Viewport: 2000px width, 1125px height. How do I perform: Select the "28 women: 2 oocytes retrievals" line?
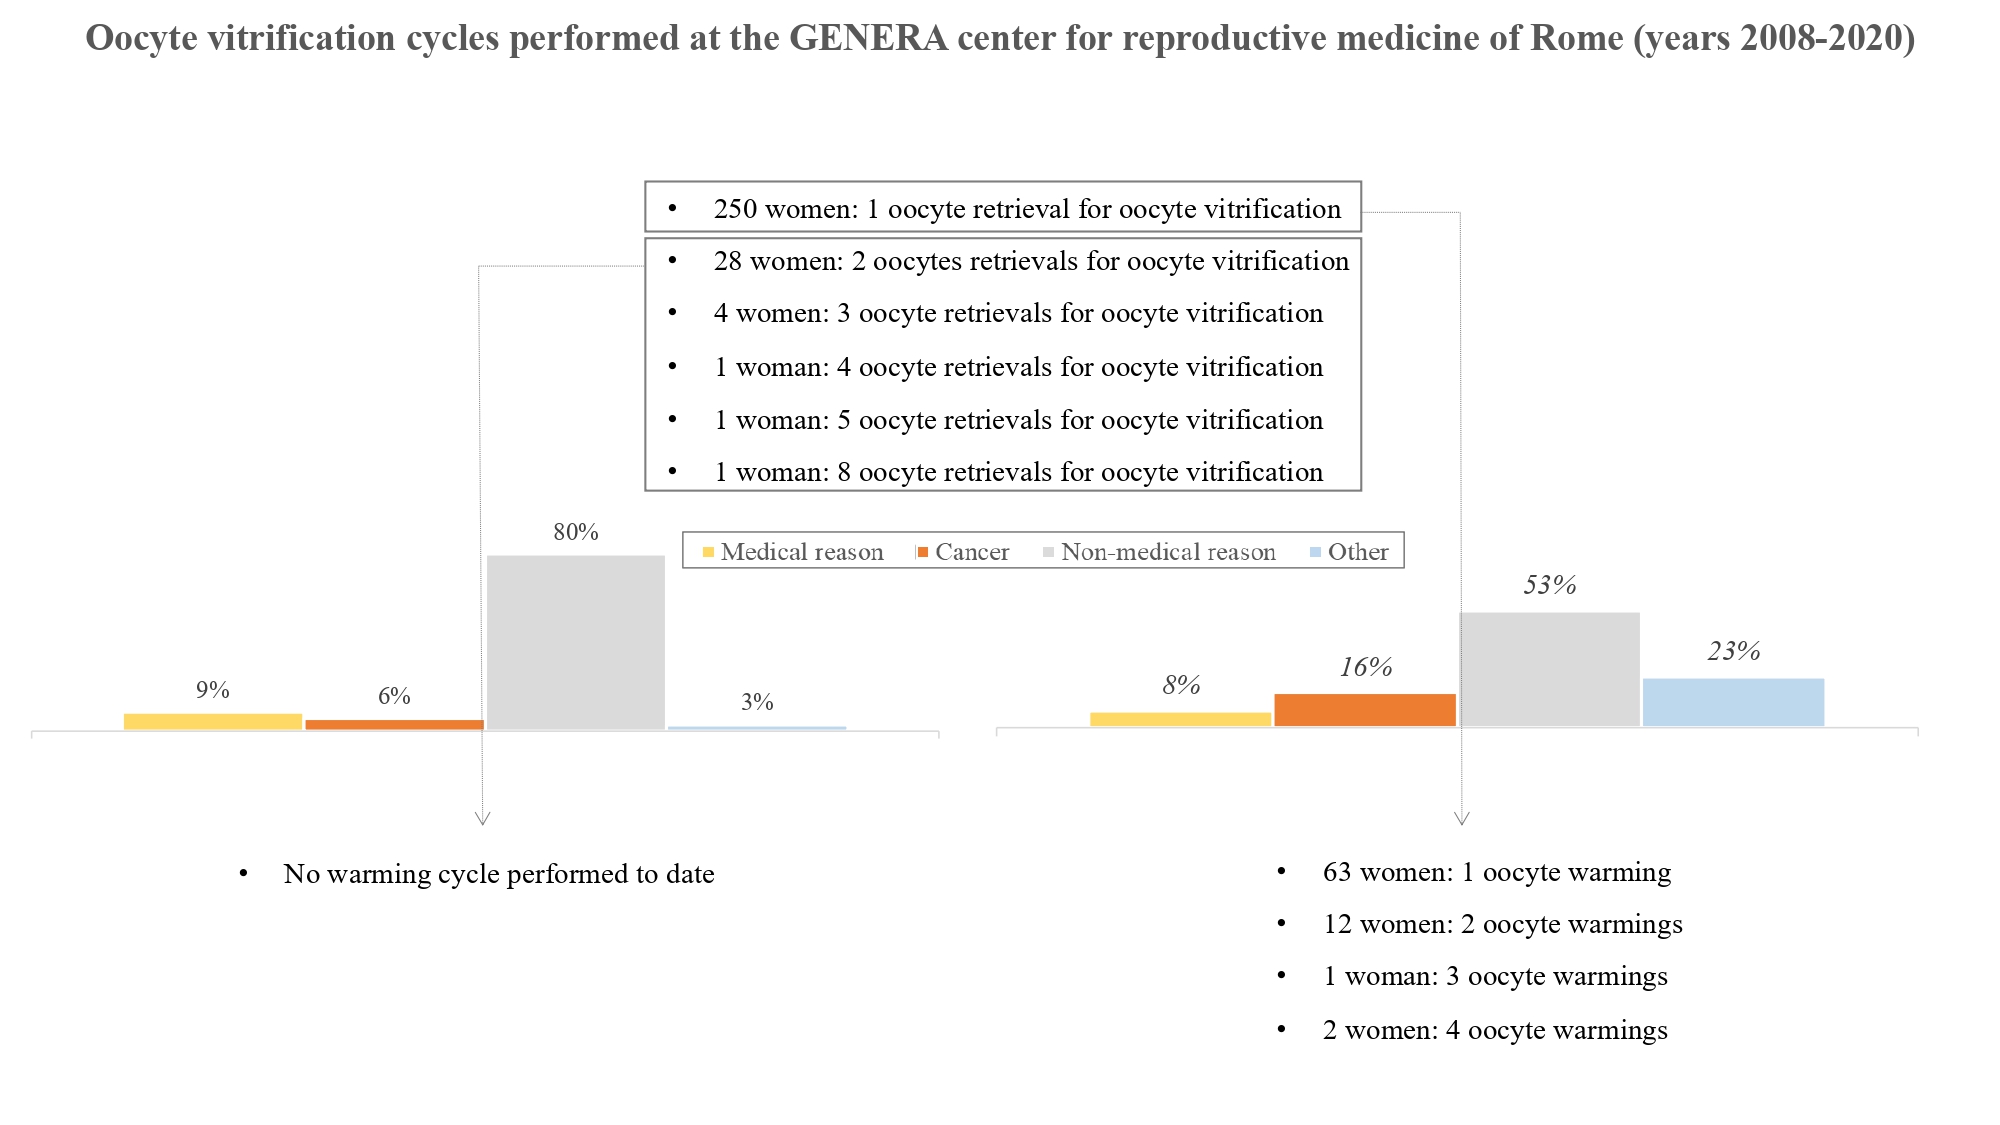coord(1030,261)
